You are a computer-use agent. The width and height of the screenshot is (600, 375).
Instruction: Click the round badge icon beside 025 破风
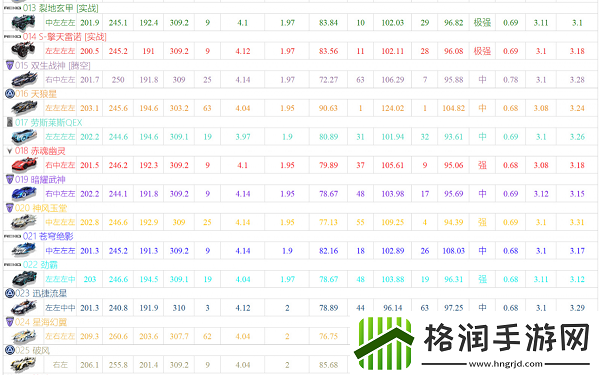coord(10,350)
